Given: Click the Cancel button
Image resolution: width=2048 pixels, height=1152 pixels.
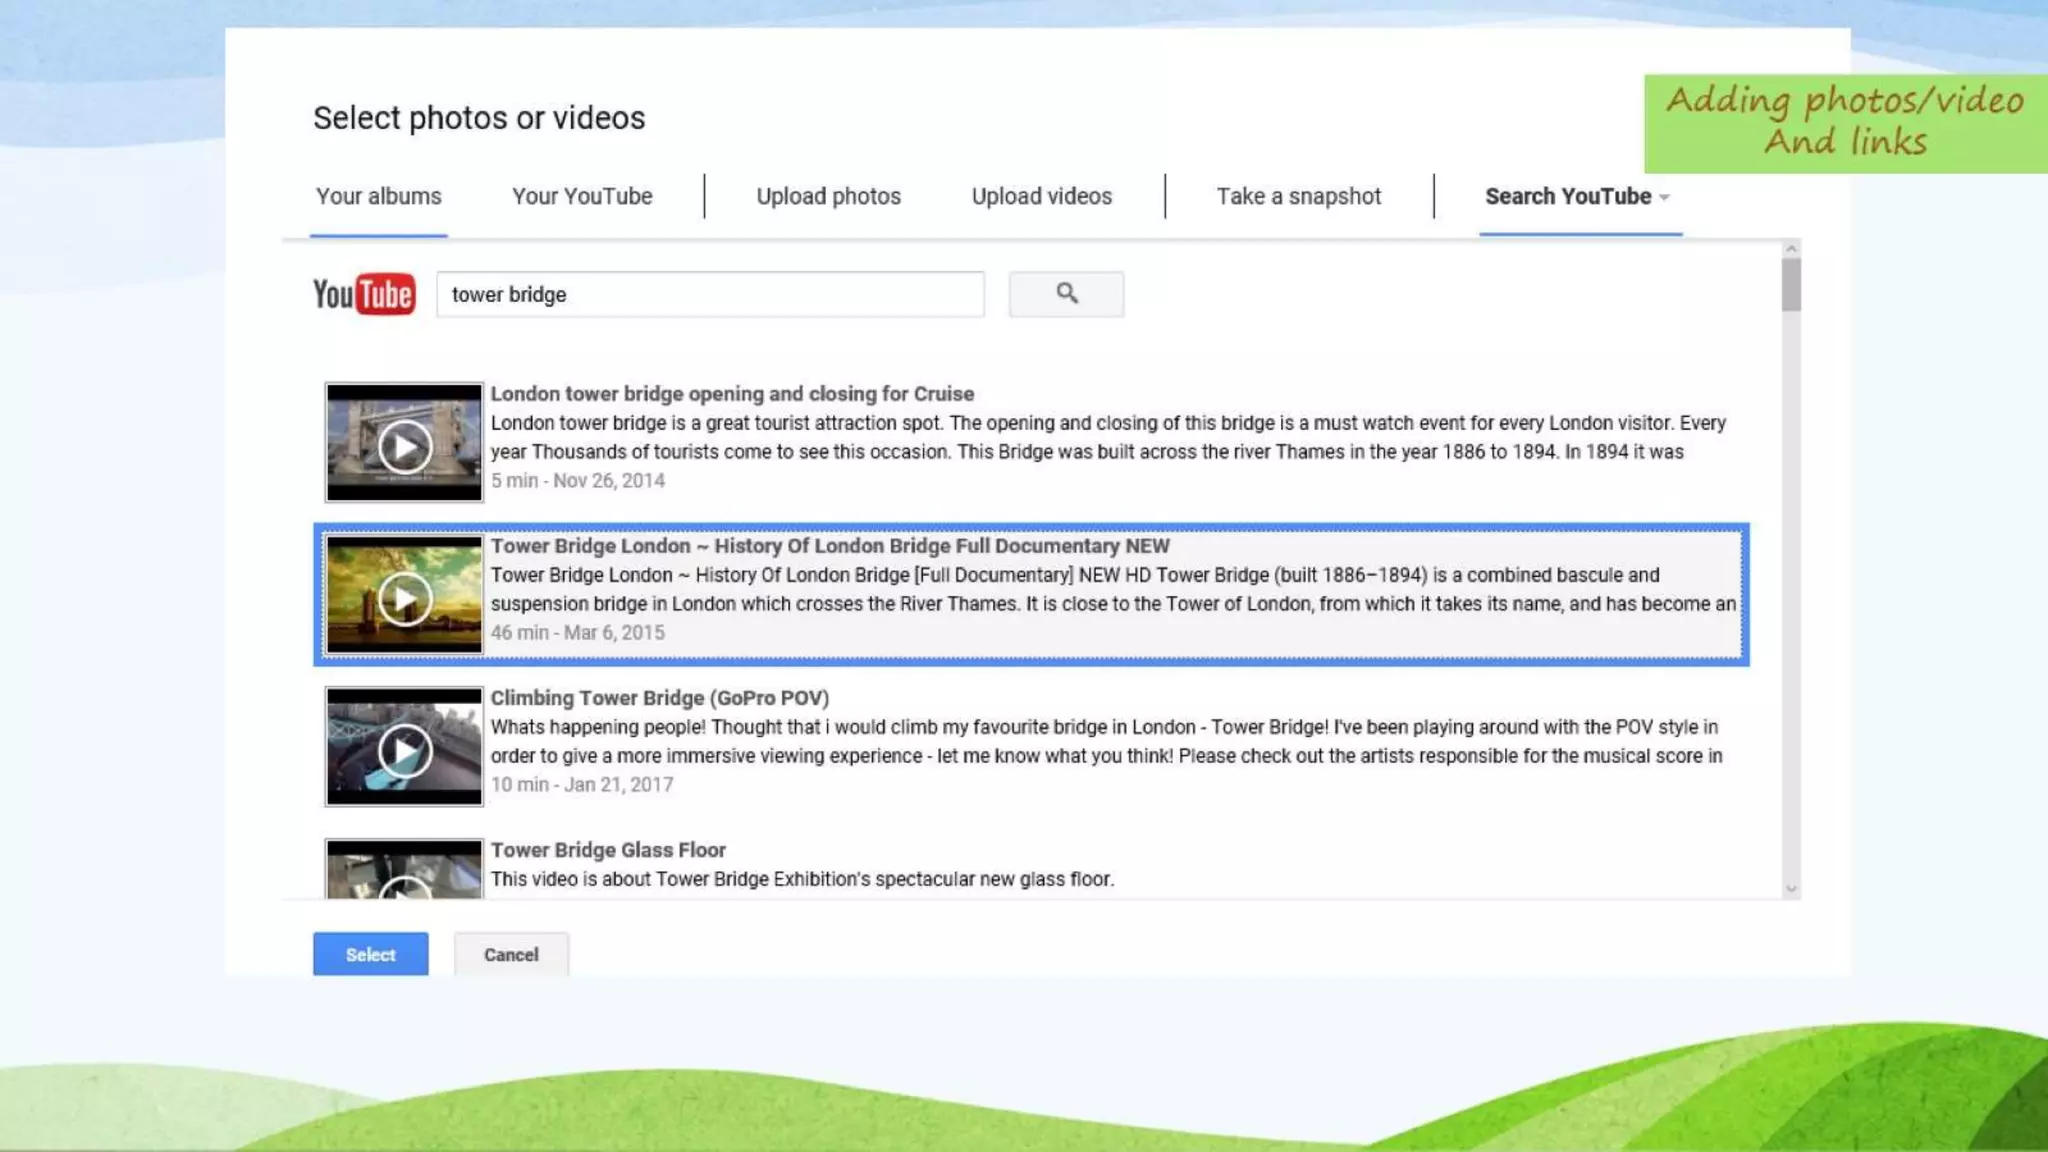Looking at the screenshot, I should pos(511,954).
